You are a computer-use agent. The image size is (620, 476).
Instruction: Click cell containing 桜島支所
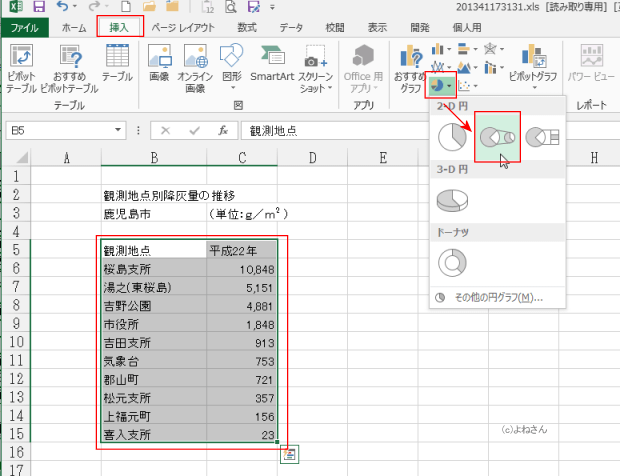tap(154, 269)
